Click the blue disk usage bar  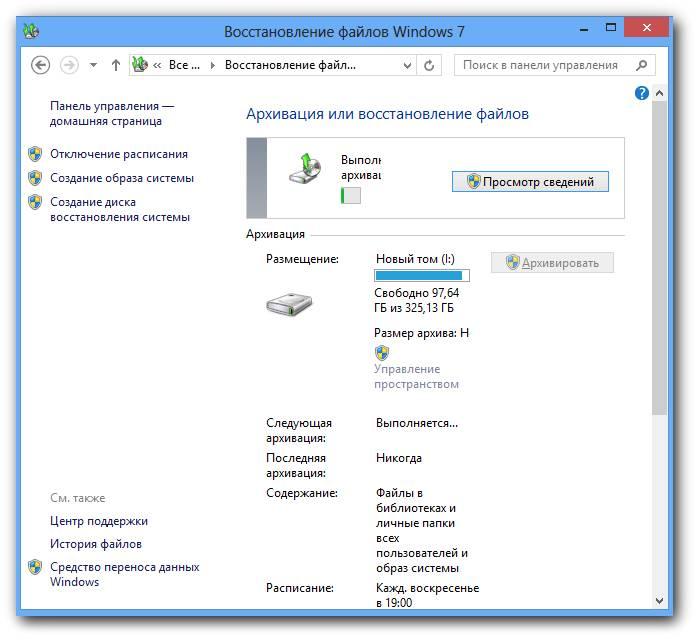point(422,276)
